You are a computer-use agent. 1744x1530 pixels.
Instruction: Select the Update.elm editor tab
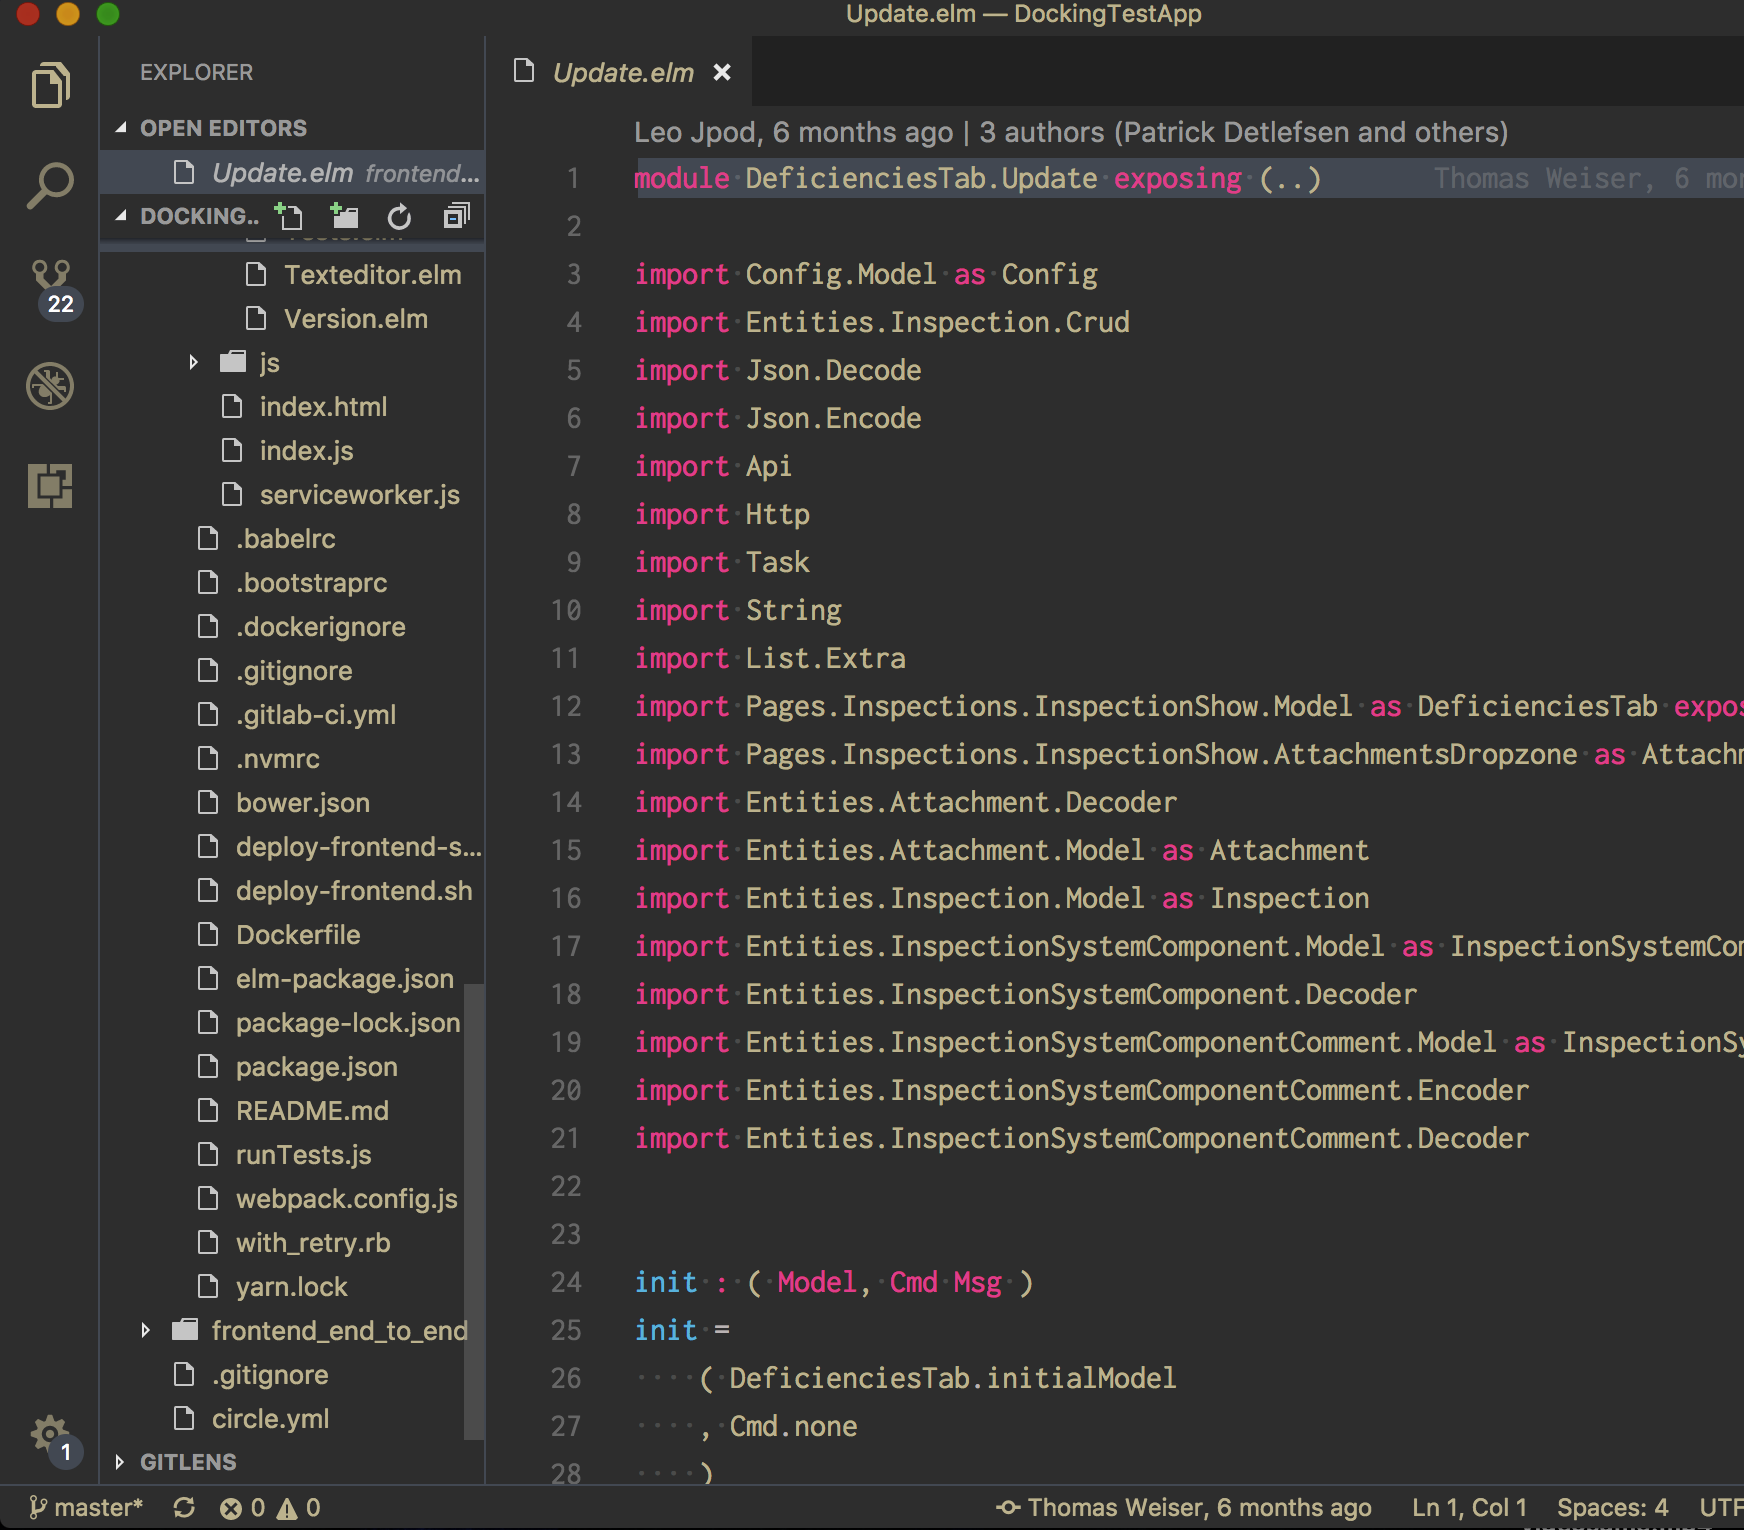point(622,72)
